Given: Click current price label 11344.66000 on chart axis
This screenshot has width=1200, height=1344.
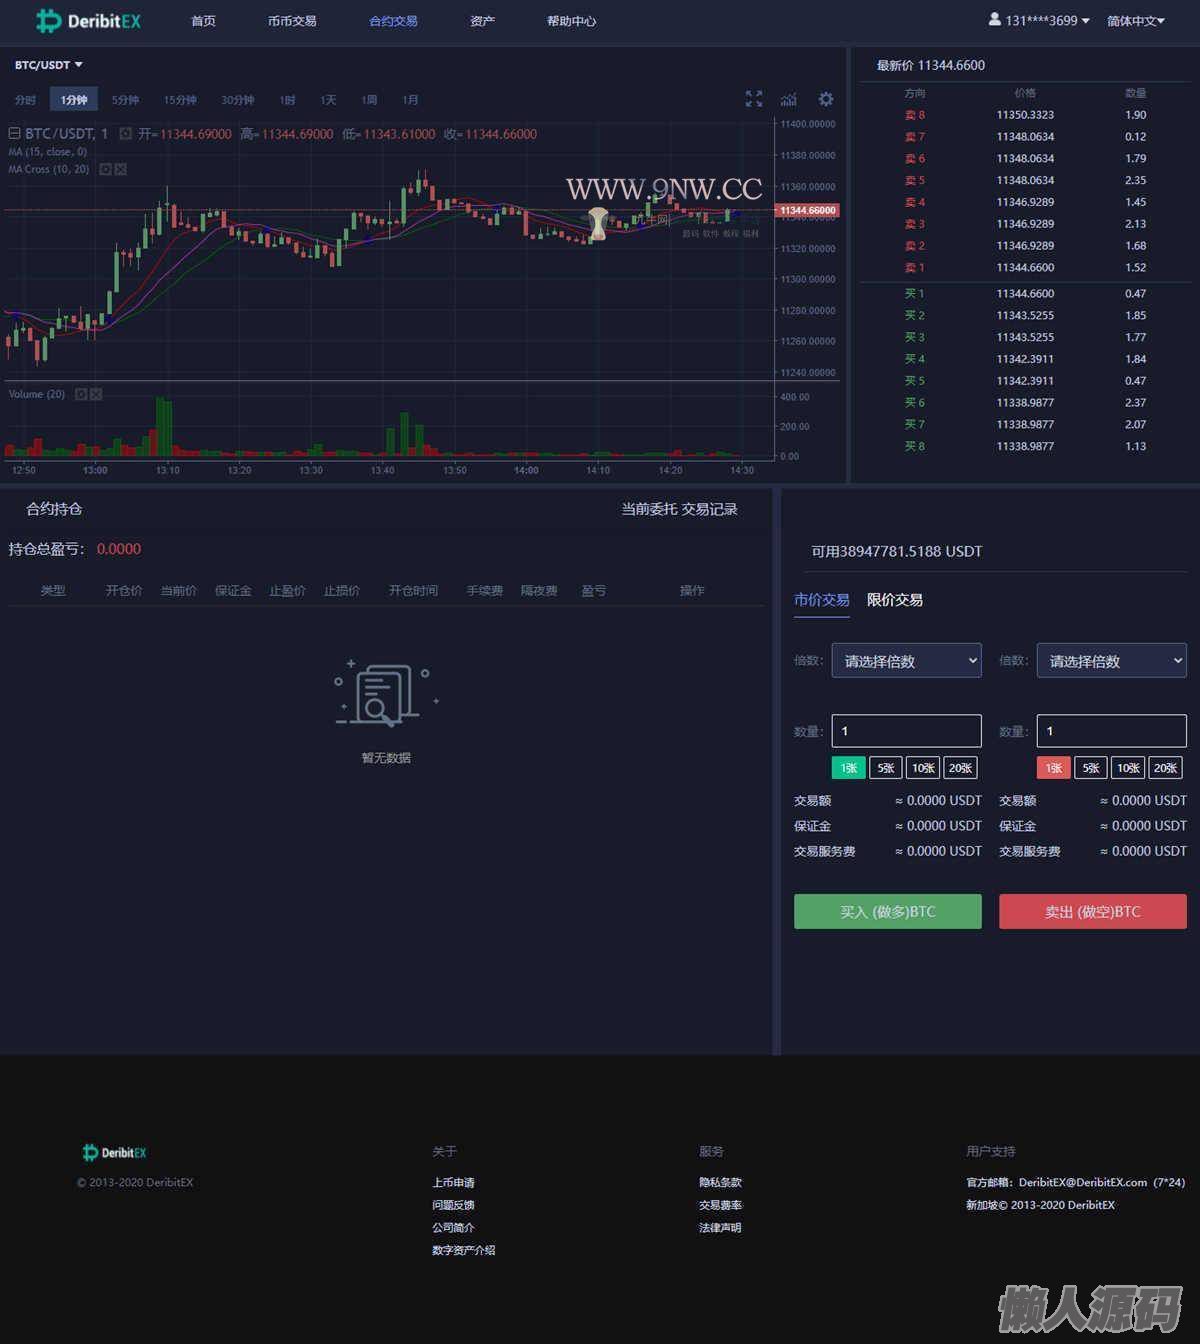Looking at the screenshot, I should [x=807, y=210].
